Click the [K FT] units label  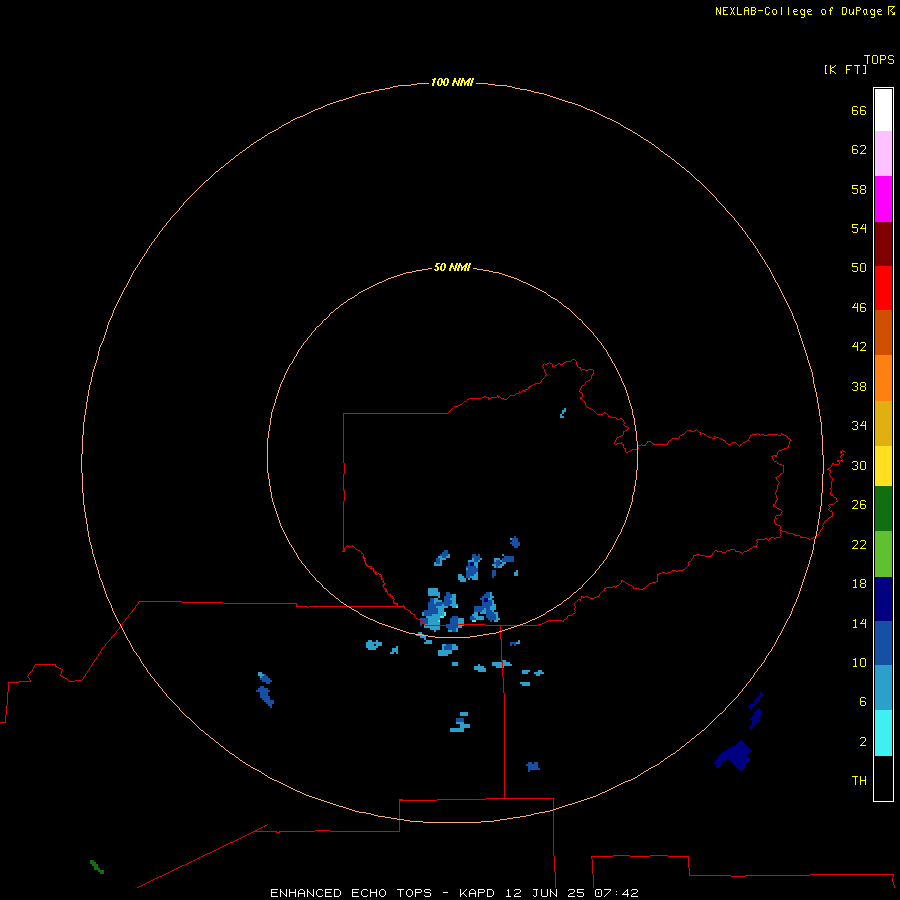click(x=845, y=69)
